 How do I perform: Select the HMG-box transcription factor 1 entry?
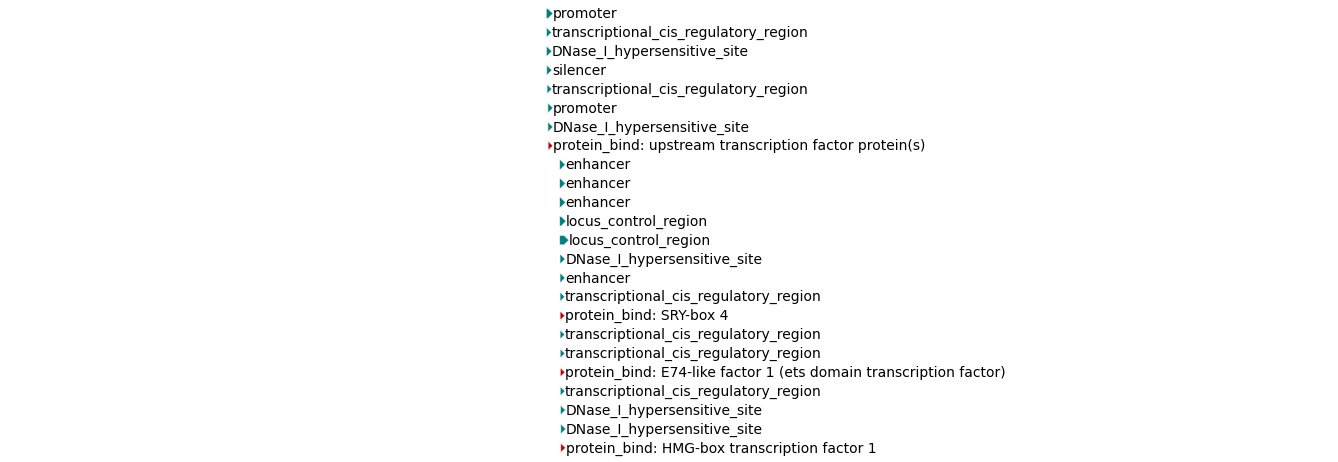(720, 449)
